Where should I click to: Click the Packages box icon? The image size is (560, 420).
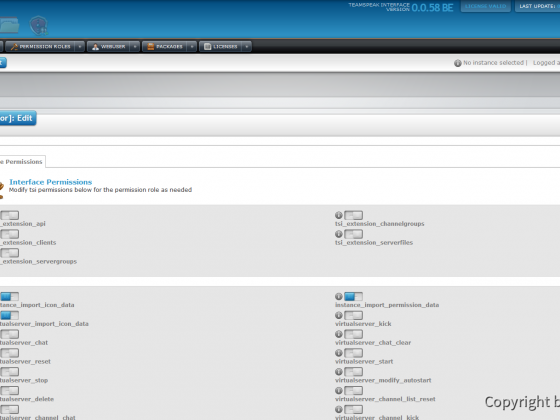pos(151,46)
